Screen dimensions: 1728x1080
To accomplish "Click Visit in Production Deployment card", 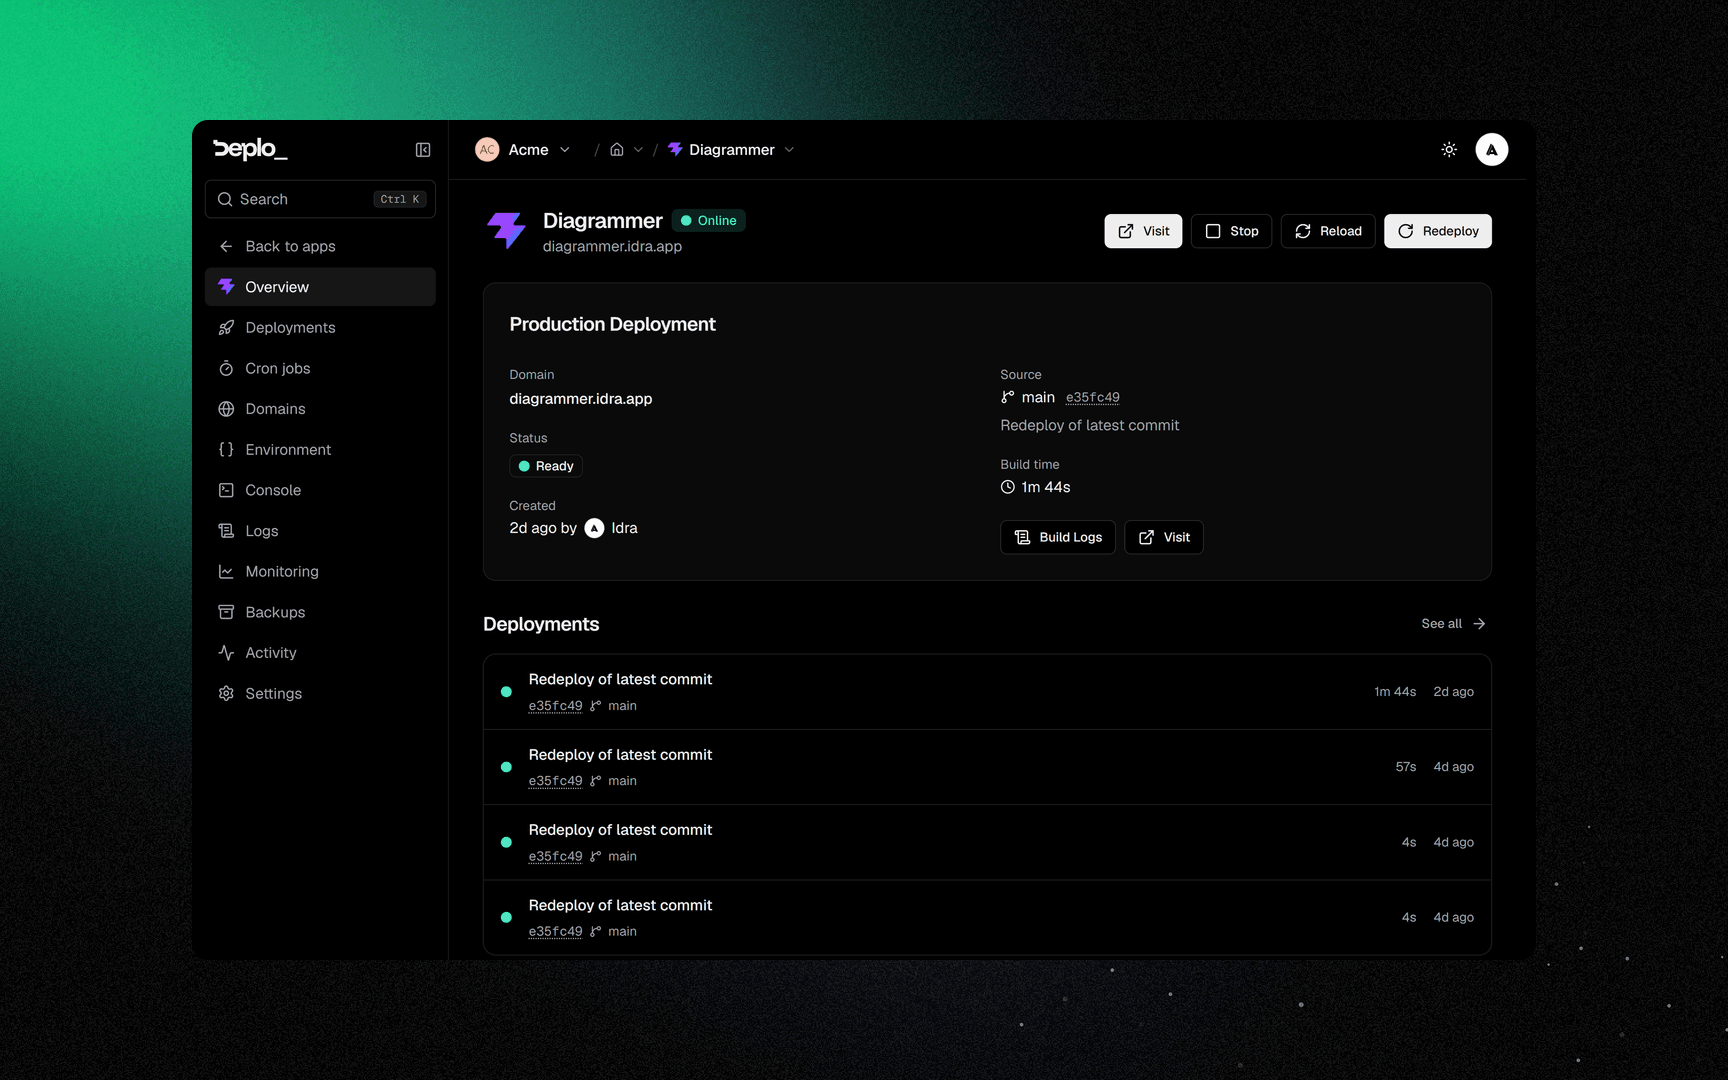I will [x=1164, y=537].
